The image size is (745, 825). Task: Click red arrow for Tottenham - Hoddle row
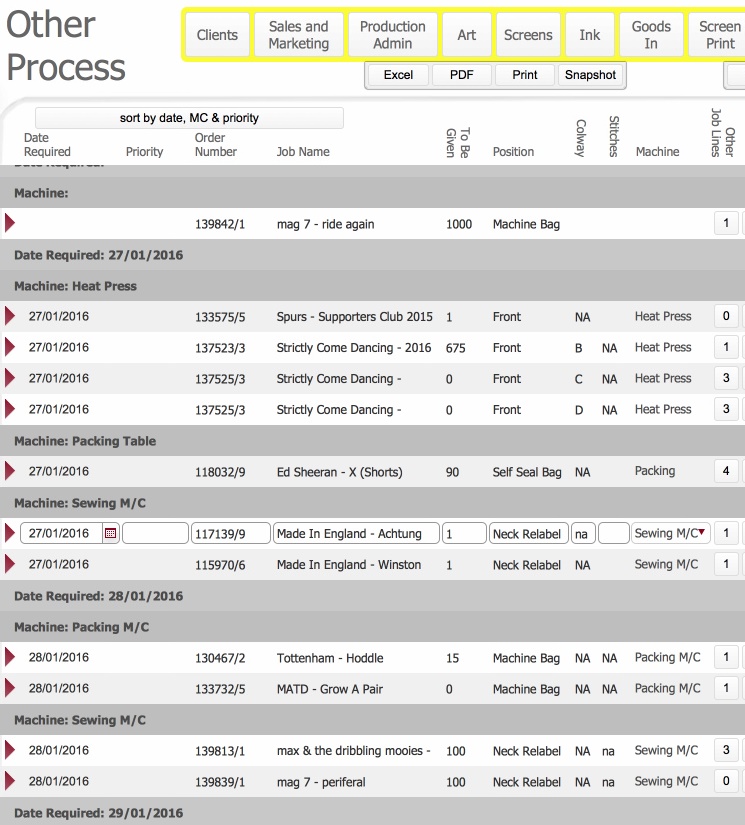[10, 658]
